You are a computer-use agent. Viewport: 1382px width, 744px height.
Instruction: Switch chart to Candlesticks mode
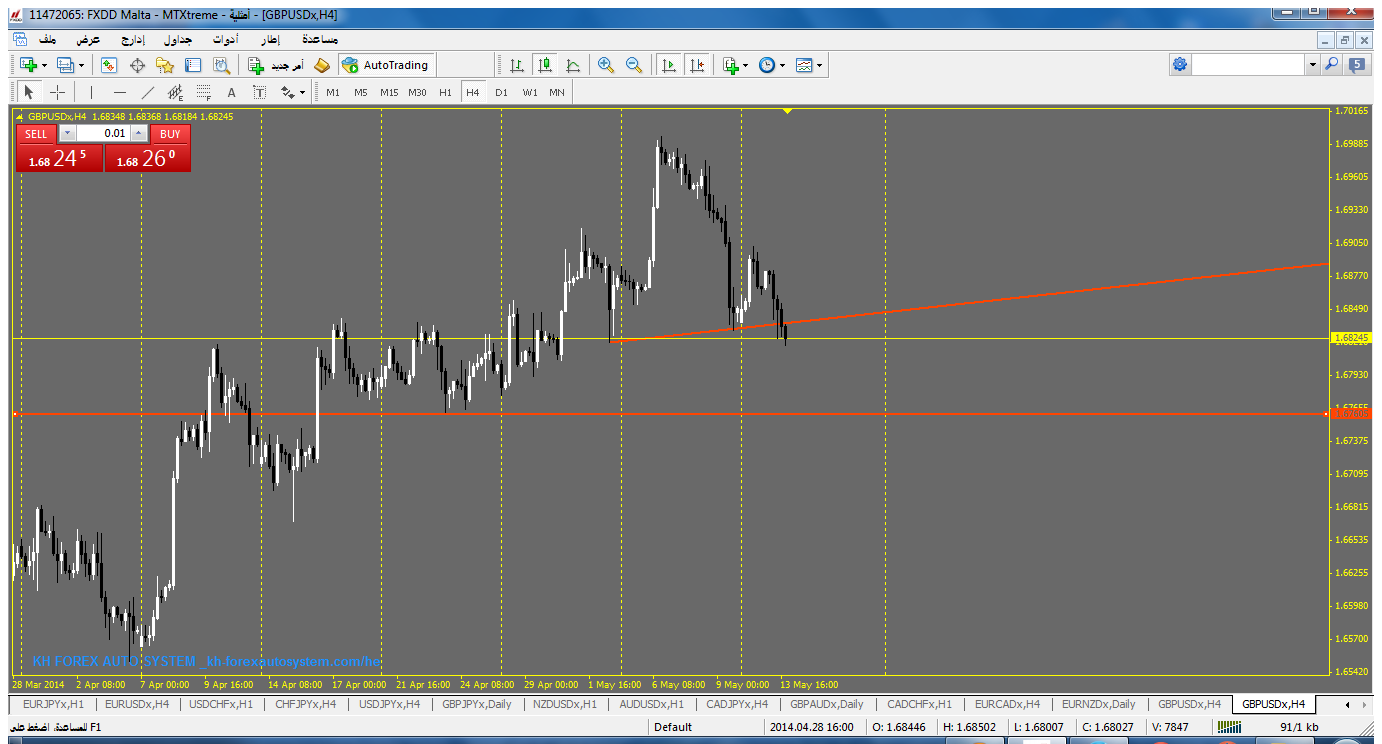(545, 65)
